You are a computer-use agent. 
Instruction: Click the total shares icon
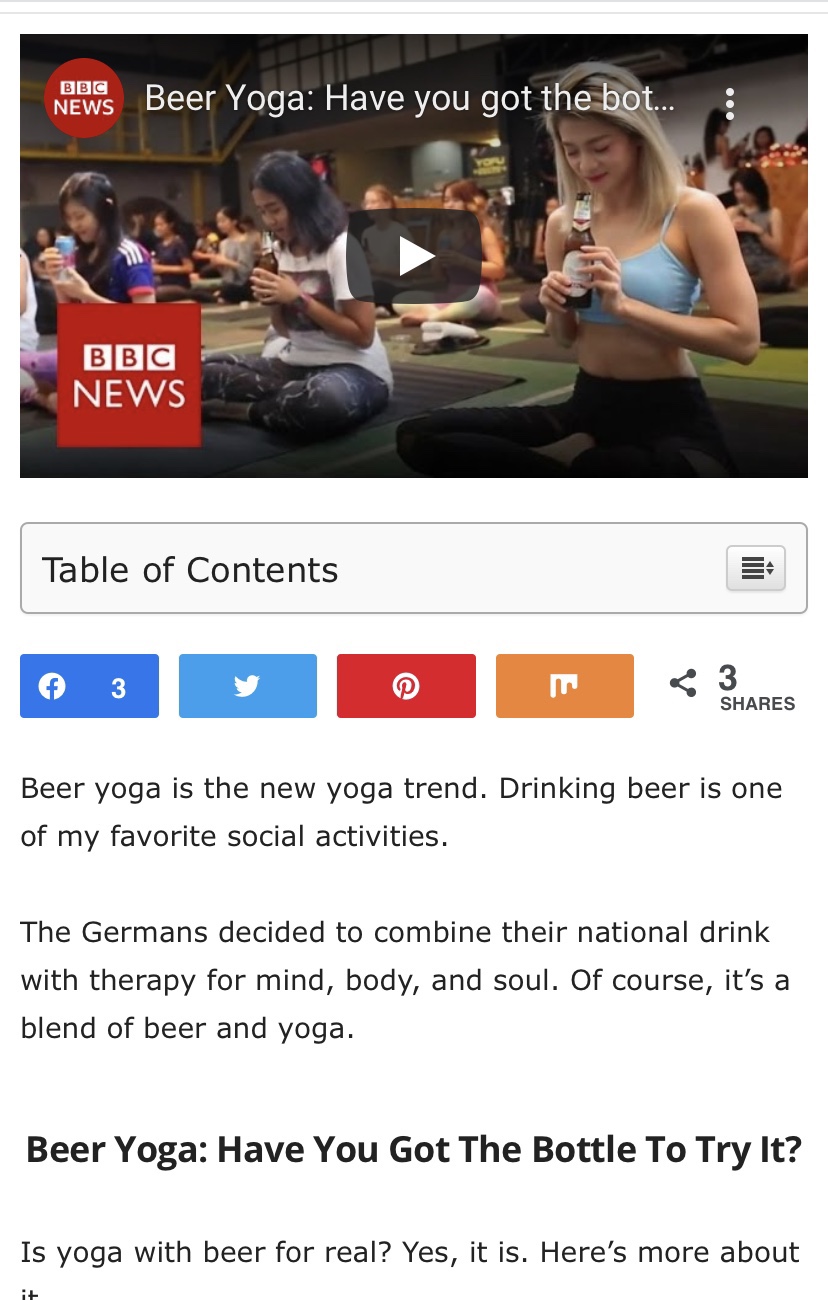tap(683, 684)
